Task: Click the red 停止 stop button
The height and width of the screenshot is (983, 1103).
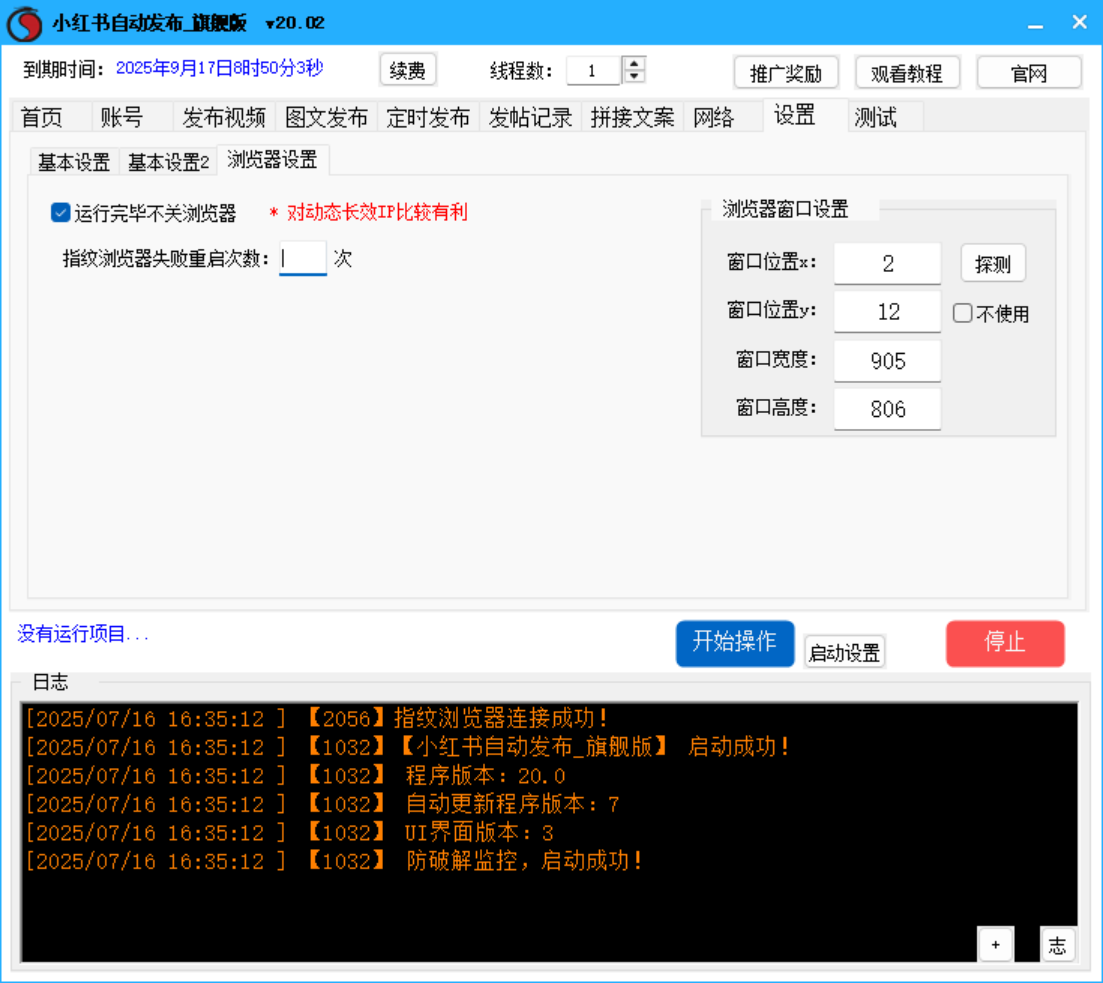Action: click(x=1005, y=643)
